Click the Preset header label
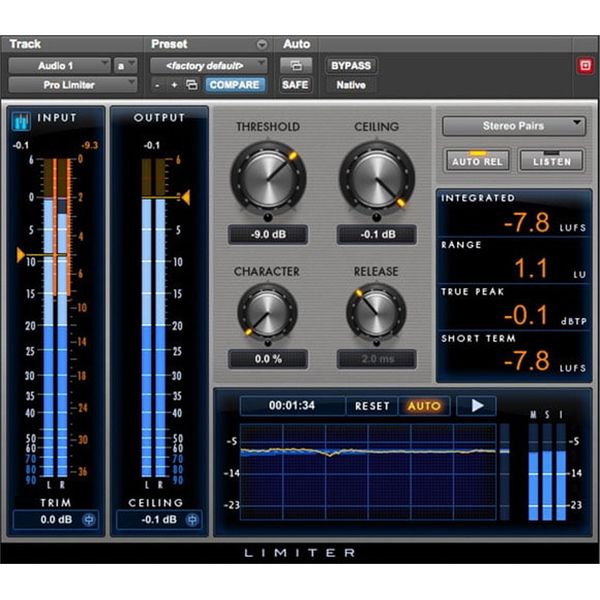This screenshot has height=600, width=600. (169, 44)
